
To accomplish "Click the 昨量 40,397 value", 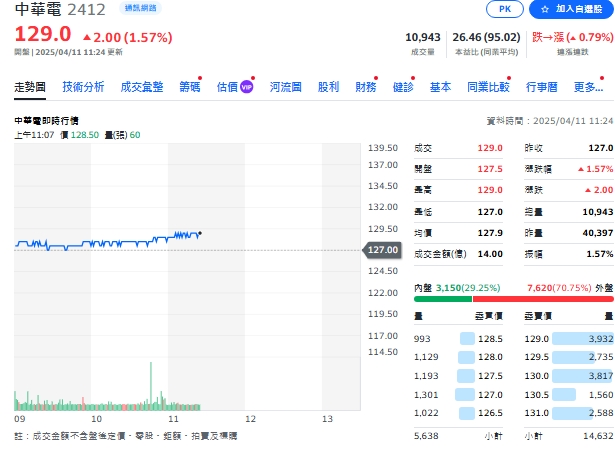I will coord(598,233).
